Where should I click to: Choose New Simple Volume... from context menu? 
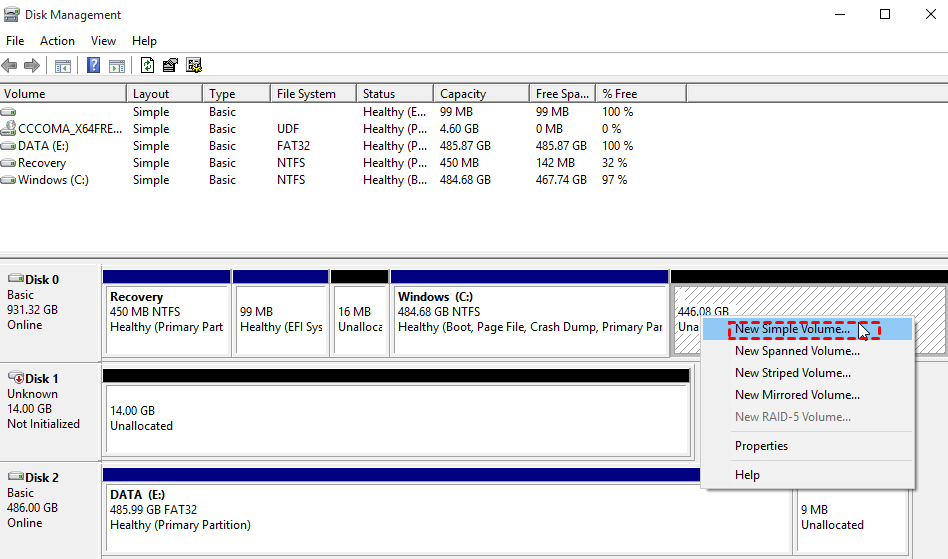pos(807,329)
